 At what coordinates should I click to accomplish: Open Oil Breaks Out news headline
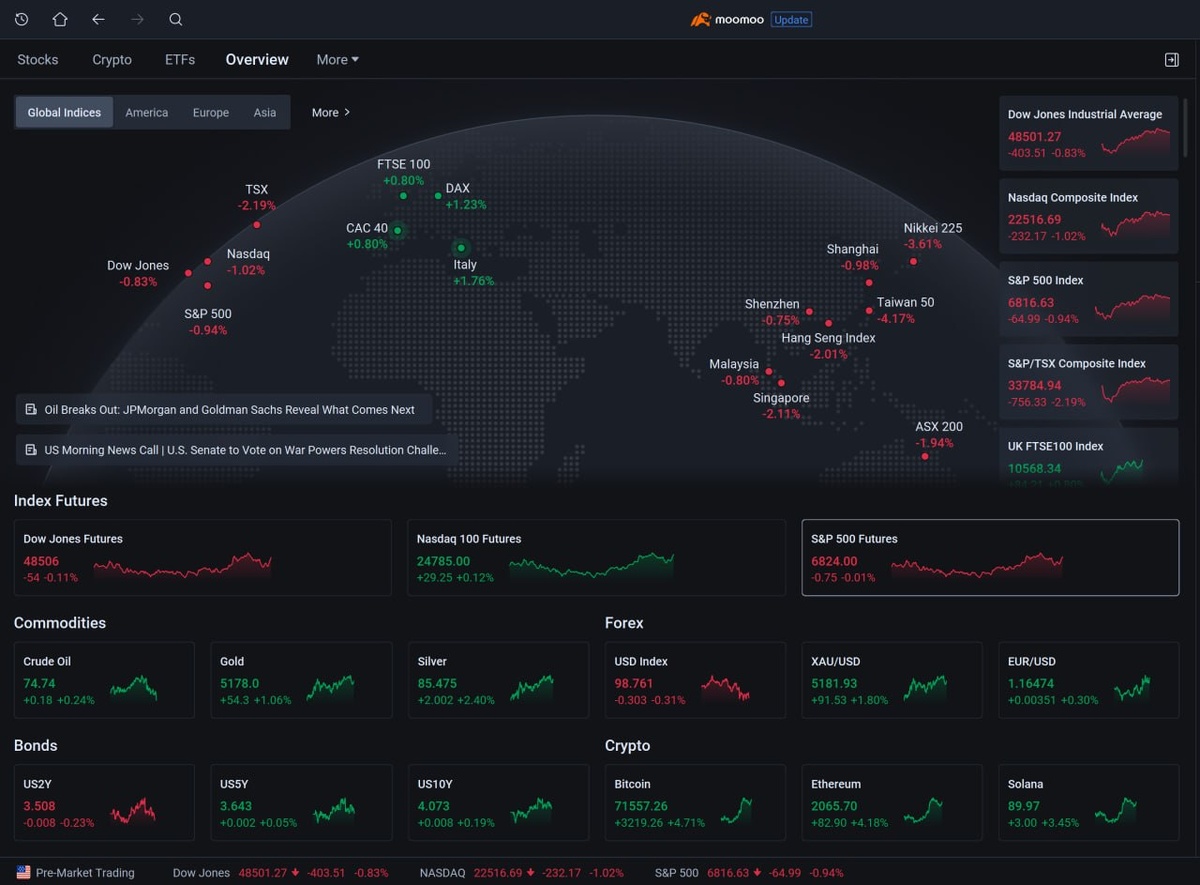(x=224, y=409)
